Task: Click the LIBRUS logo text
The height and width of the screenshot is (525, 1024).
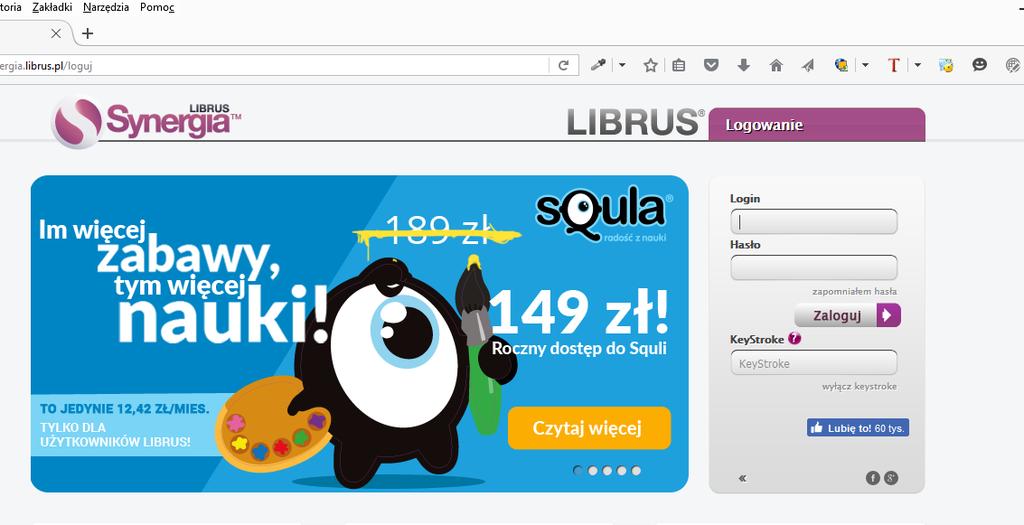Action: tap(635, 123)
